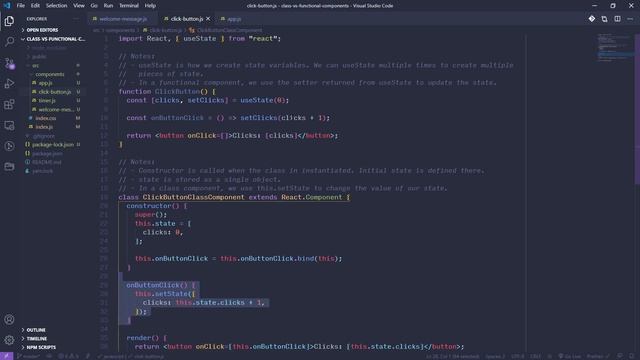
Task: Split the editor to the right
Action: (618, 19)
